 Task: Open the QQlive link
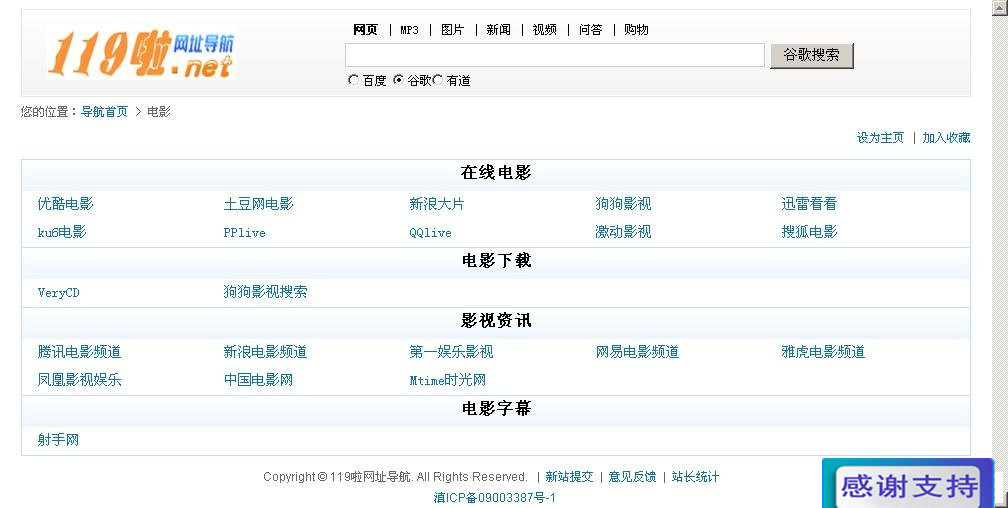pyautogui.click(x=430, y=233)
